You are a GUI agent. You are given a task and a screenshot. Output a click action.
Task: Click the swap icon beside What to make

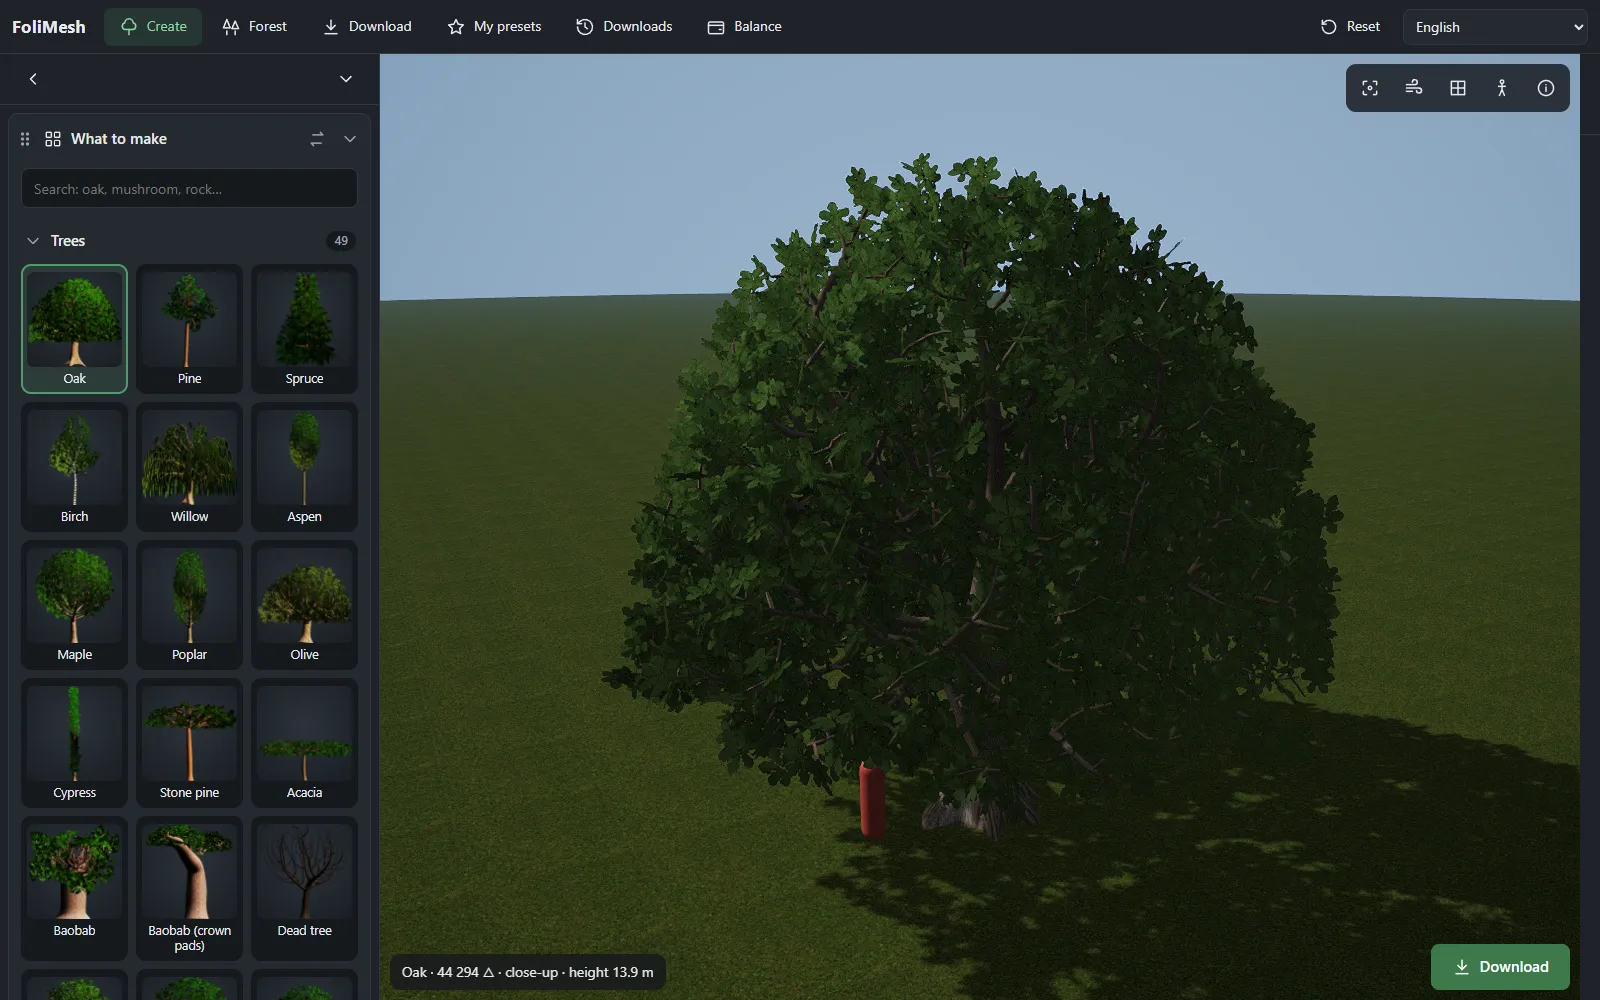pyautogui.click(x=317, y=139)
